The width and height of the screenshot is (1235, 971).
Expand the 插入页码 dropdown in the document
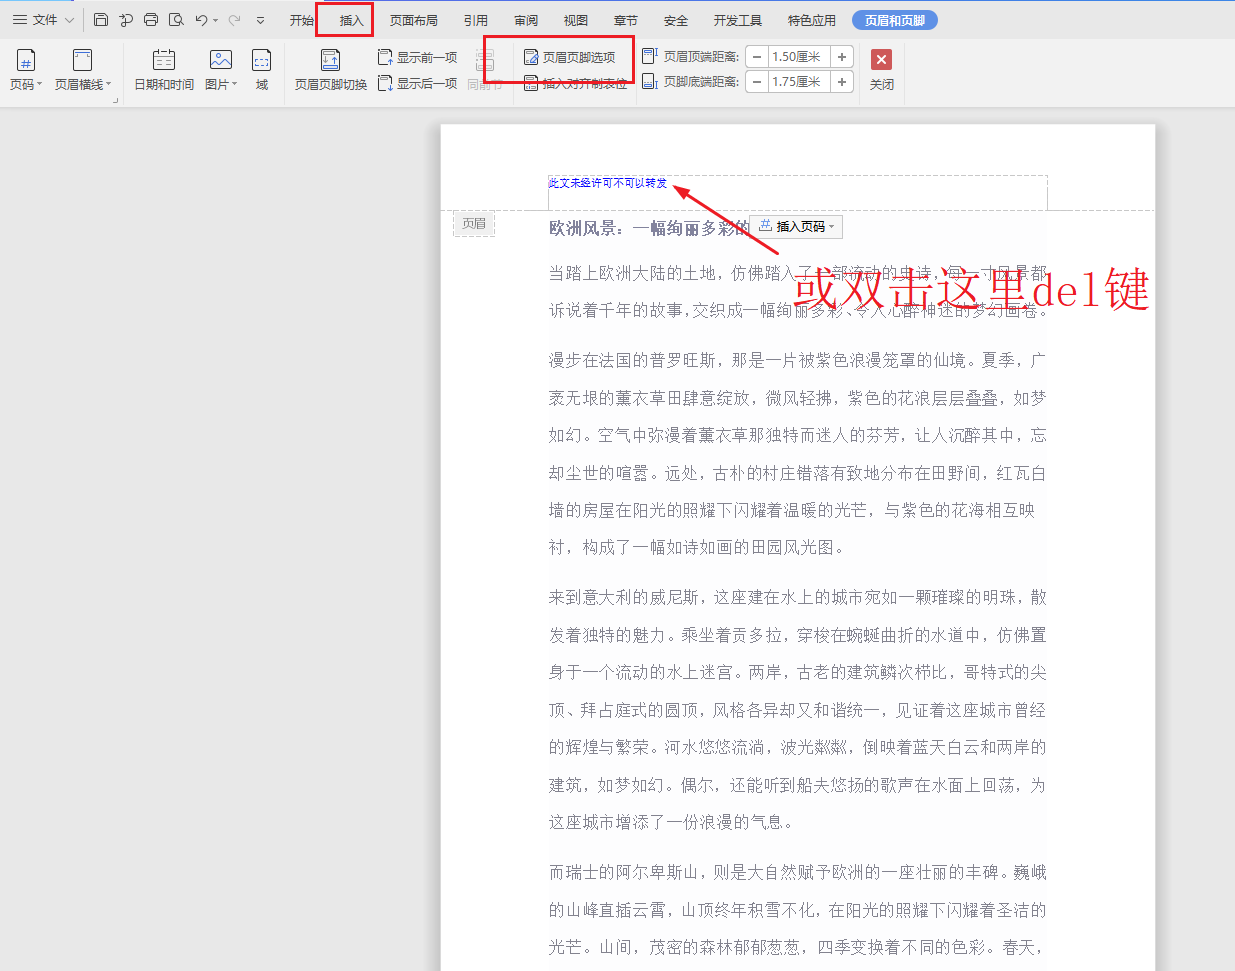(x=798, y=227)
